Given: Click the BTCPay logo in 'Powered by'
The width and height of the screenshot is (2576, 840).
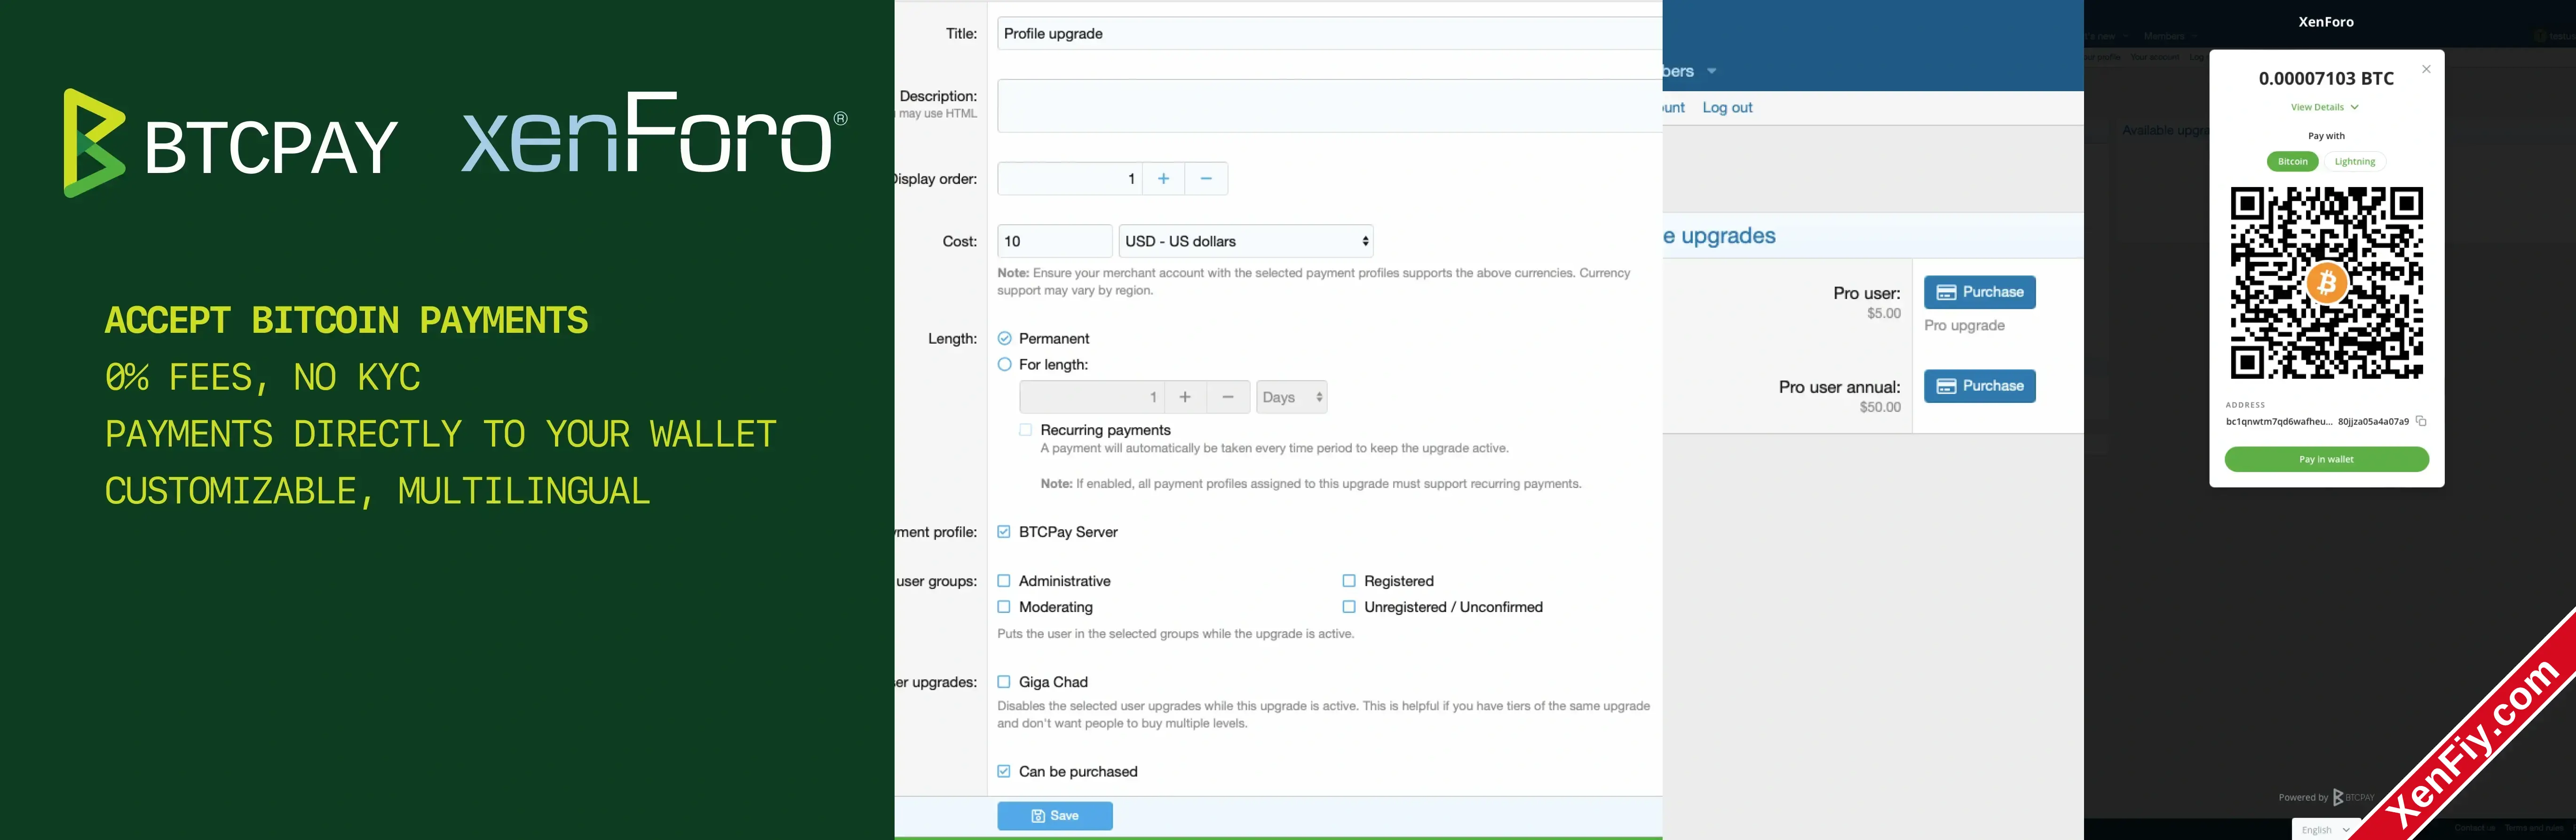Looking at the screenshot, I should [x=2354, y=797].
